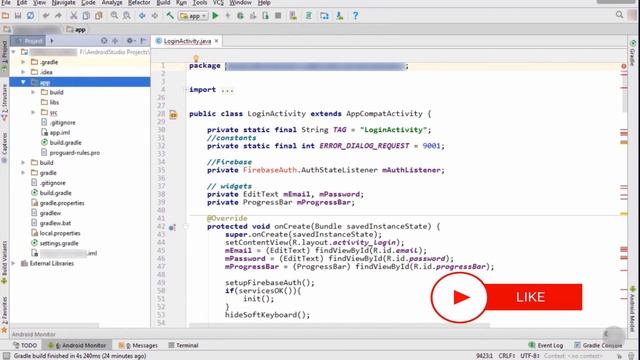The image size is (640, 360).
Task: Expand the External Libraries arrow
Action: click(x=13, y=263)
